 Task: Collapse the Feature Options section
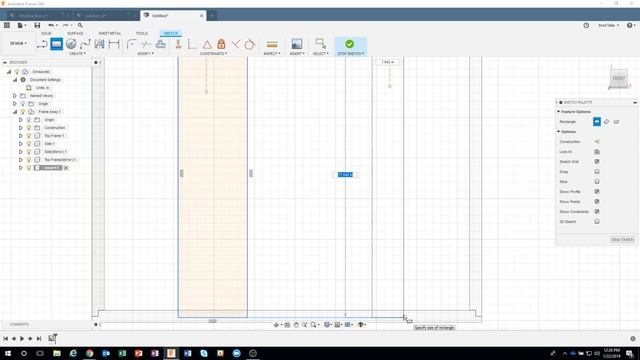coord(558,111)
